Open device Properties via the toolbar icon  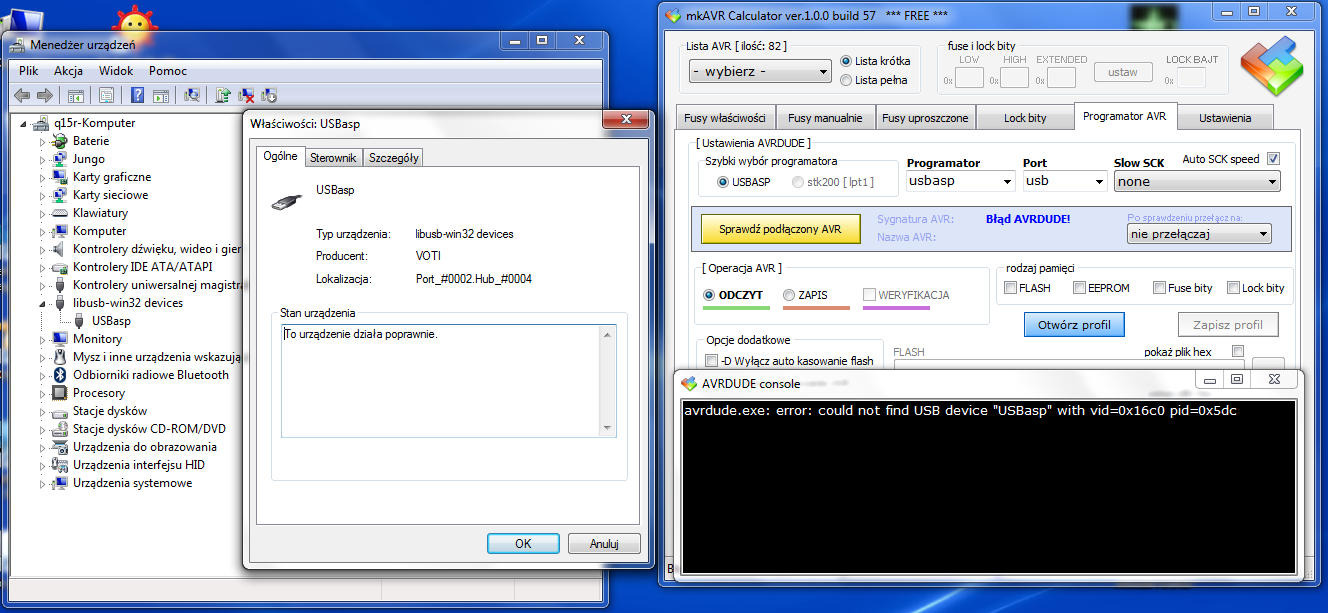pos(106,95)
